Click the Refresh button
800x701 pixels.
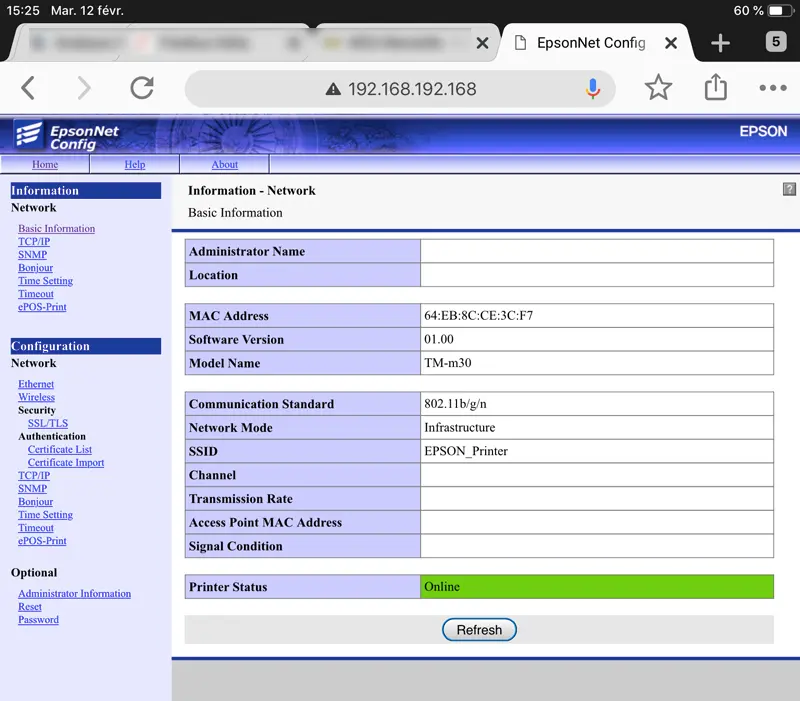[479, 630]
